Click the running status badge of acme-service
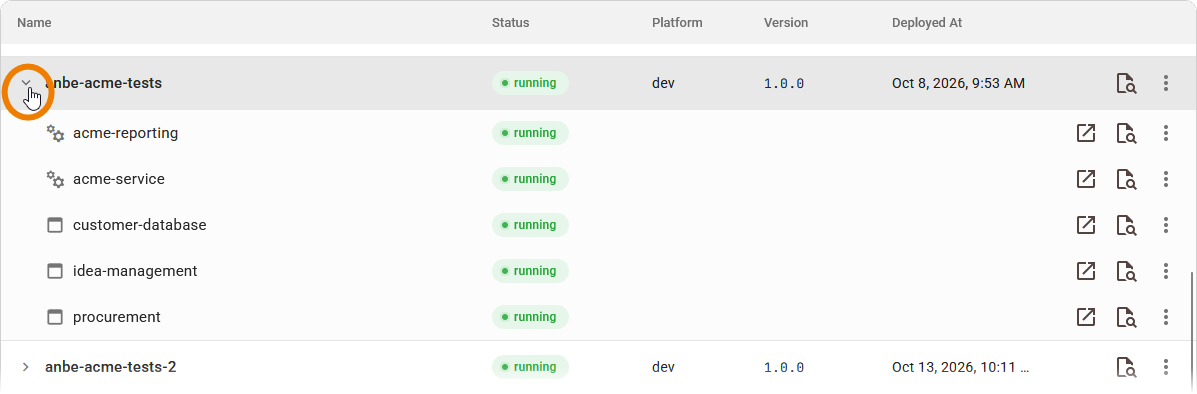This screenshot has height=394, width=1197. (531, 179)
